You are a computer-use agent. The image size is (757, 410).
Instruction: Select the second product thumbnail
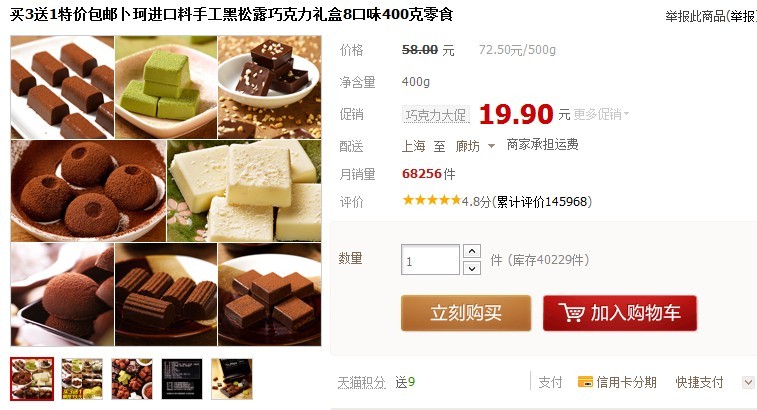pyautogui.click(x=82, y=379)
